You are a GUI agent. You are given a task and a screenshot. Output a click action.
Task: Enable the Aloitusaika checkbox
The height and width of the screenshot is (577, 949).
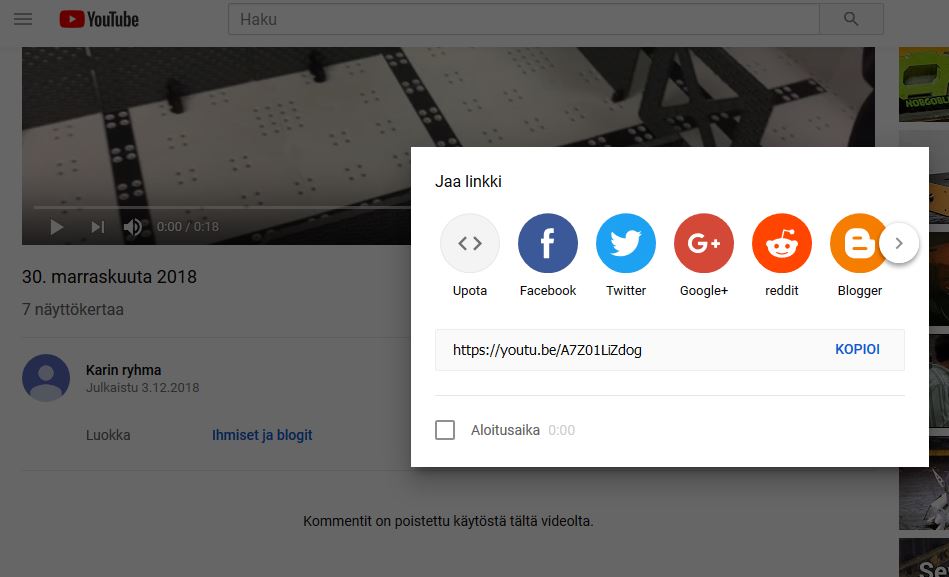pos(445,430)
